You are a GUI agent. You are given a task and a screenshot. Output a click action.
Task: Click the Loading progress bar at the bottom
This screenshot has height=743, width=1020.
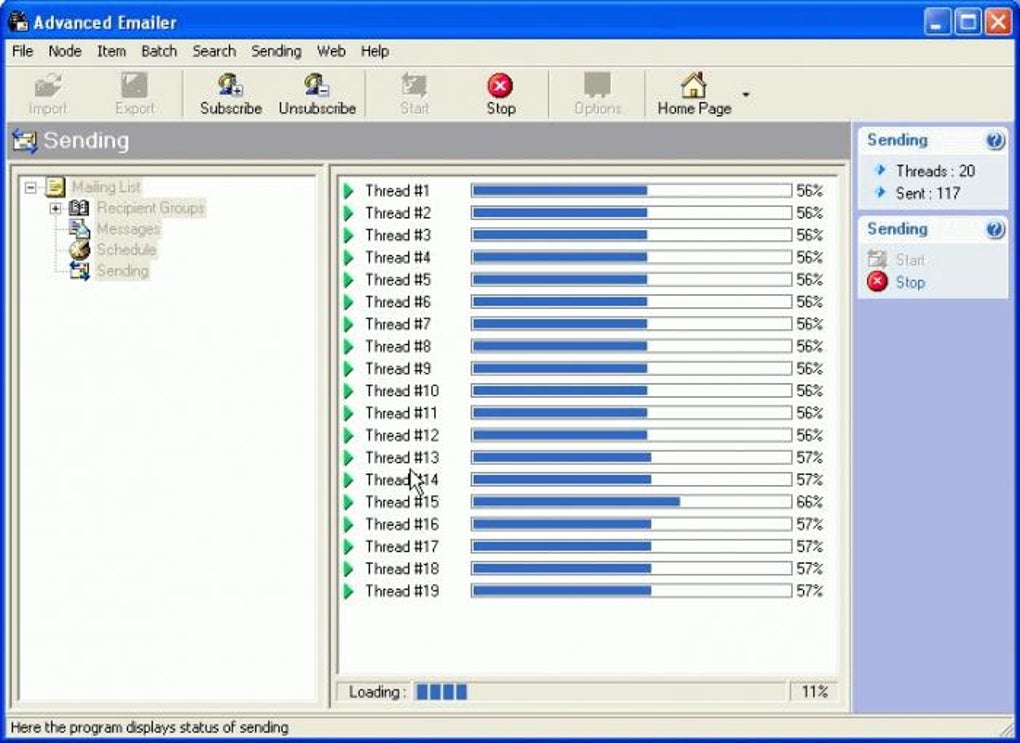(599, 692)
